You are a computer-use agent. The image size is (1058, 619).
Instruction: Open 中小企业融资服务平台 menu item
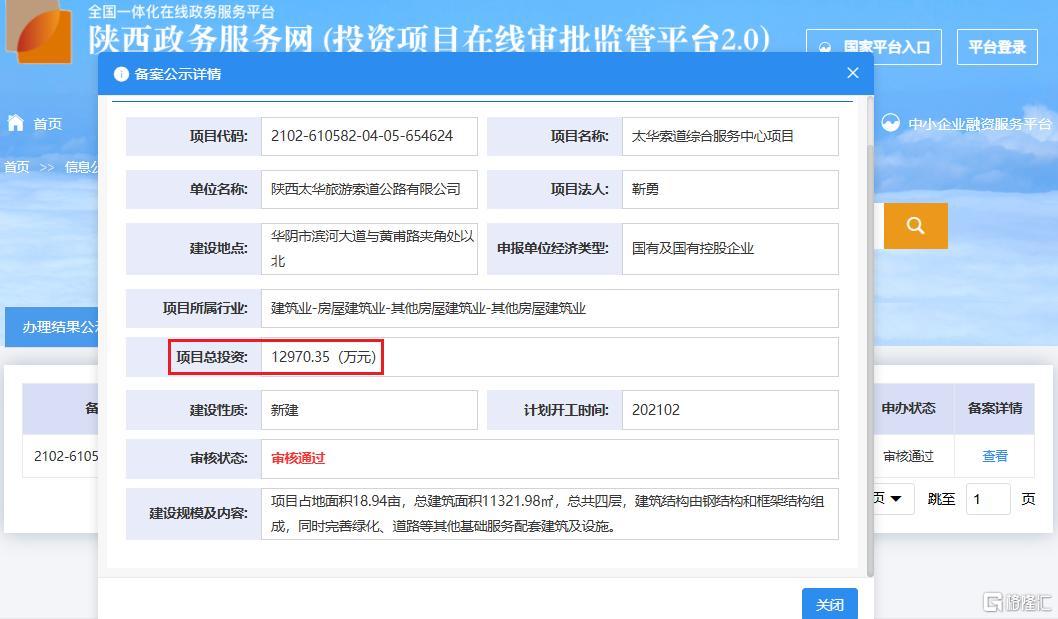coord(979,124)
